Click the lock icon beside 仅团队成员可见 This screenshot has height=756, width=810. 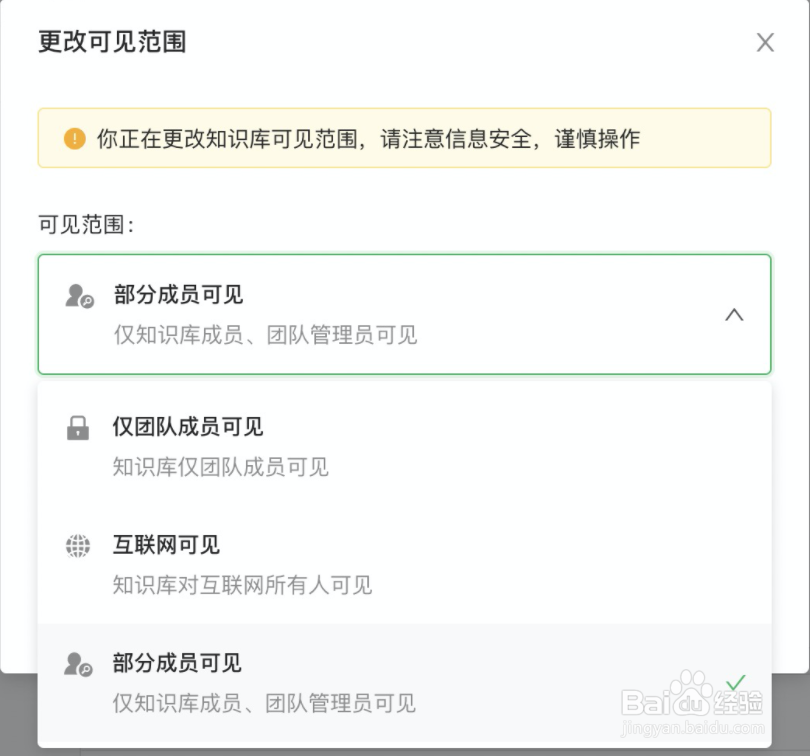click(78, 426)
